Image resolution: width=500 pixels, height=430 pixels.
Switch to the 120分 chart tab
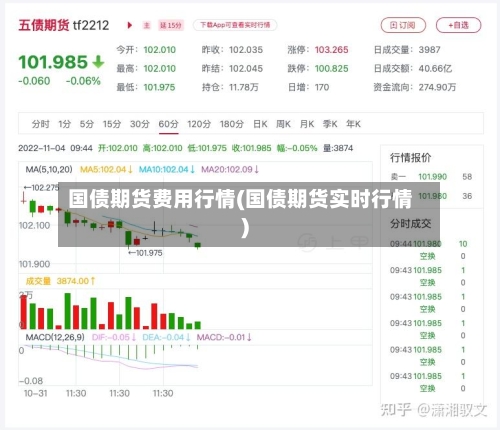point(199,124)
